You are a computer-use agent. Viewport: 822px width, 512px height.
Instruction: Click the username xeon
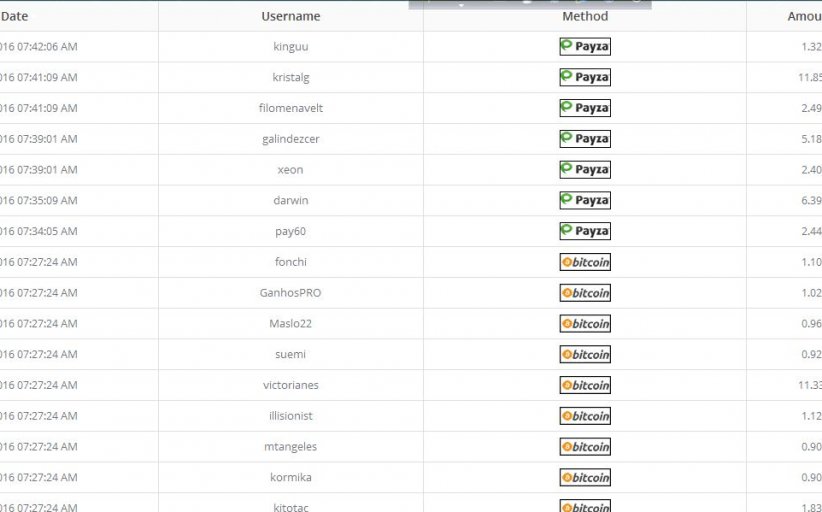290,170
